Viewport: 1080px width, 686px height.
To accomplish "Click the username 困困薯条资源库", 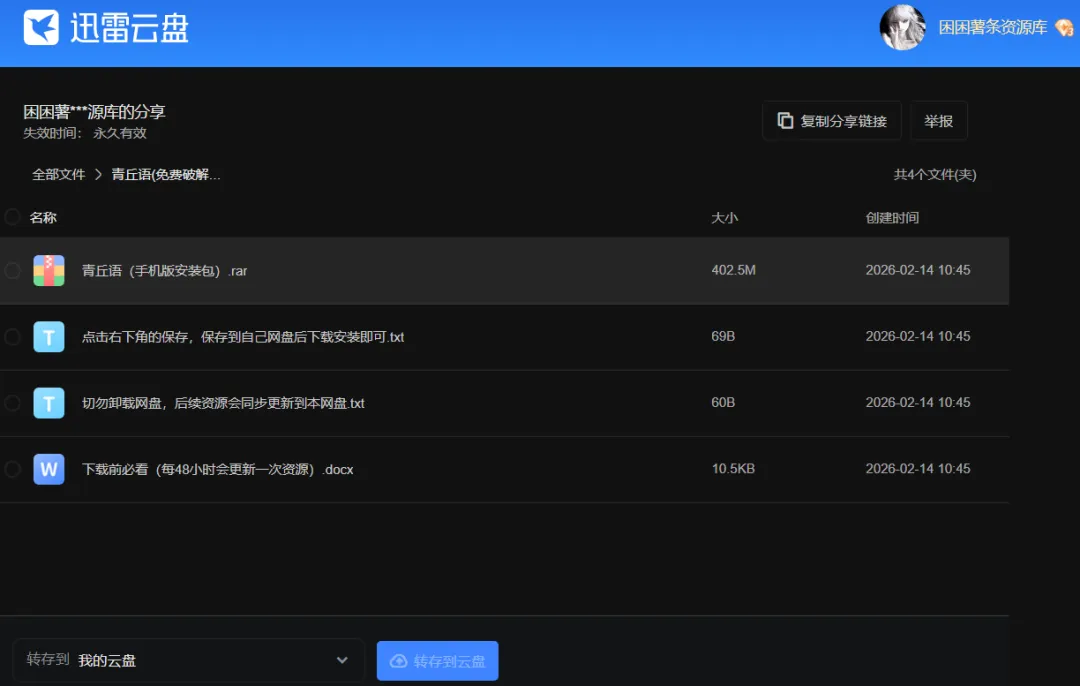I will click(993, 28).
